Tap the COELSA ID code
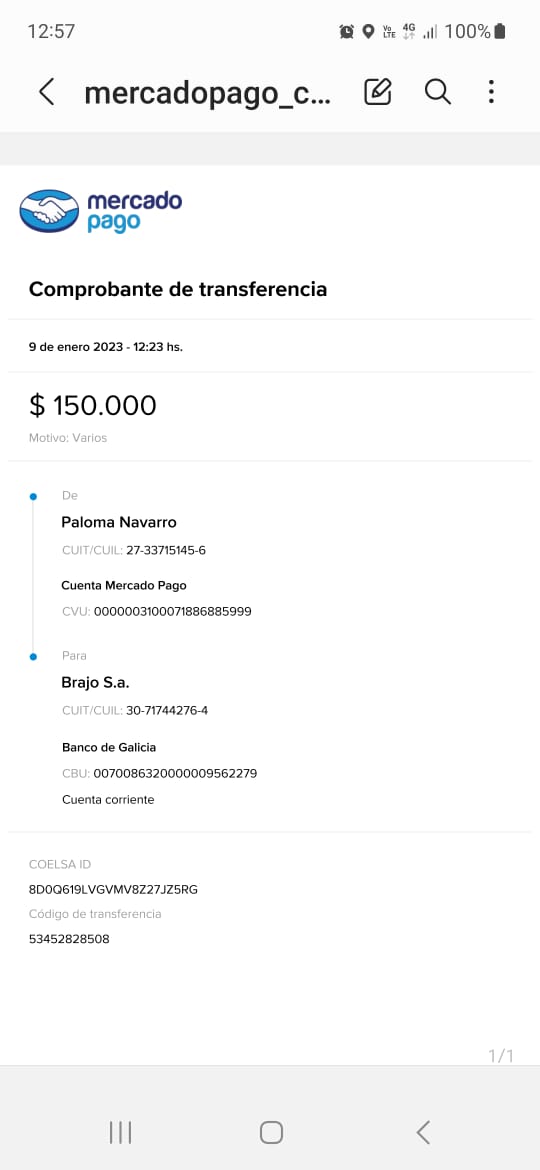 113,889
